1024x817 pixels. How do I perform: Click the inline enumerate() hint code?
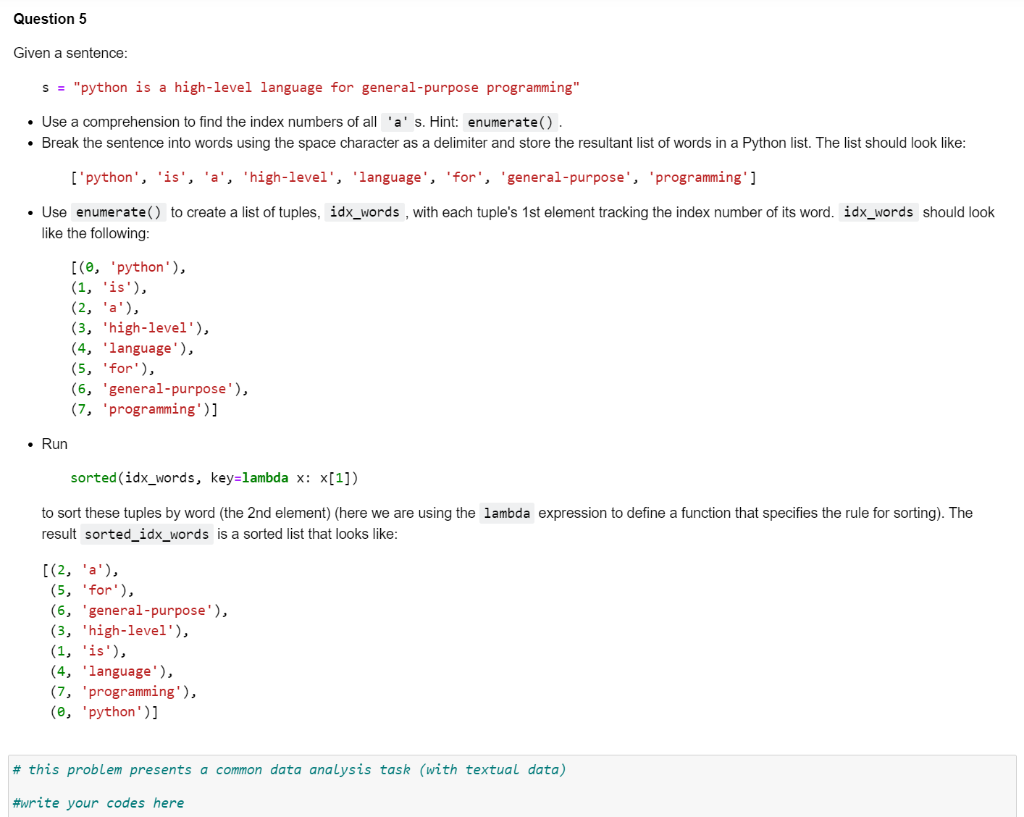pyautogui.click(x=512, y=121)
